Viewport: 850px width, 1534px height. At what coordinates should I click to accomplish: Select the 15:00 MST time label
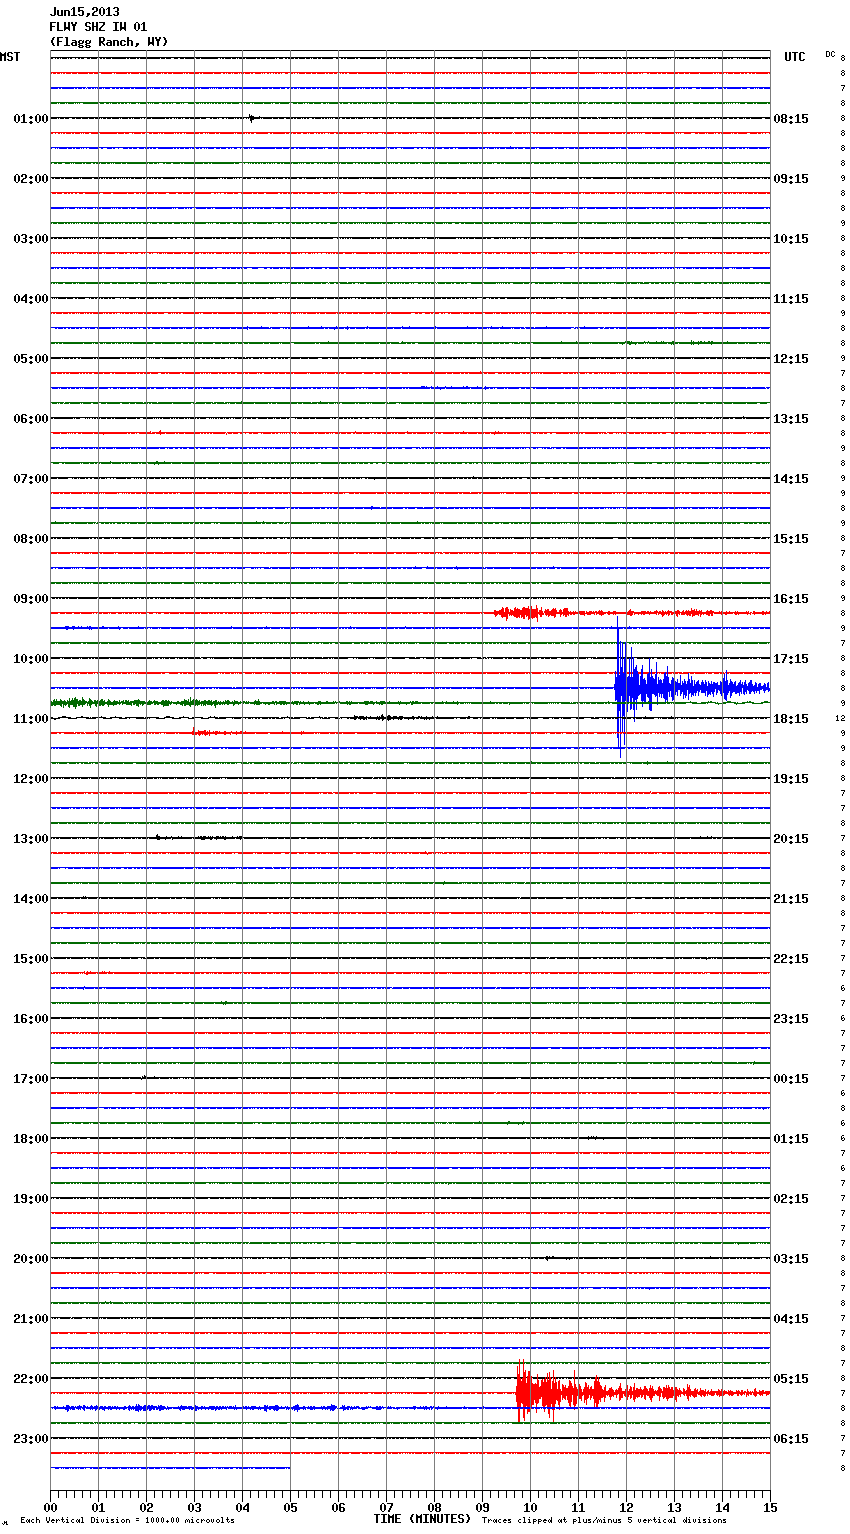30,959
